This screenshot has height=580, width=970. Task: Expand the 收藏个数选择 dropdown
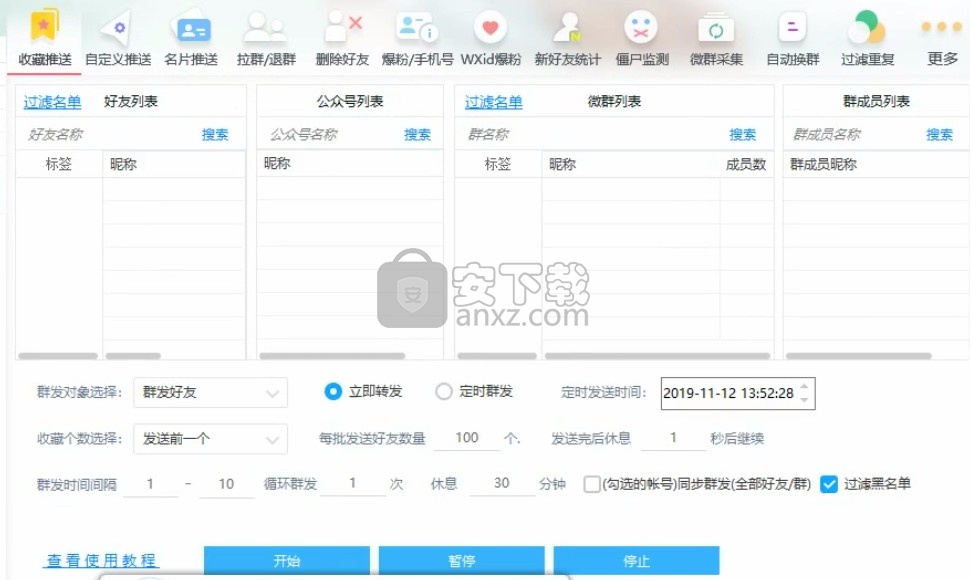(x=210, y=439)
